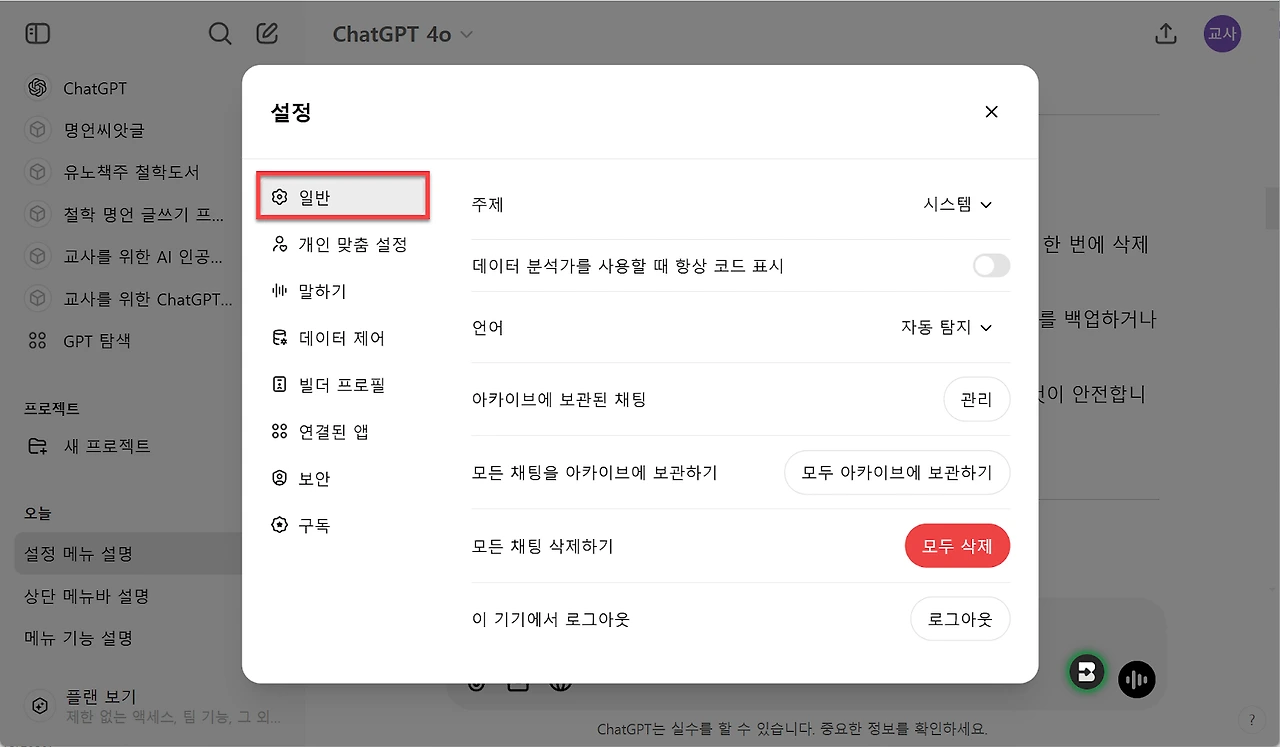Open the 말하기 settings tab
Image resolution: width=1280 pixels, height=747 pixels.
(343, 291)
